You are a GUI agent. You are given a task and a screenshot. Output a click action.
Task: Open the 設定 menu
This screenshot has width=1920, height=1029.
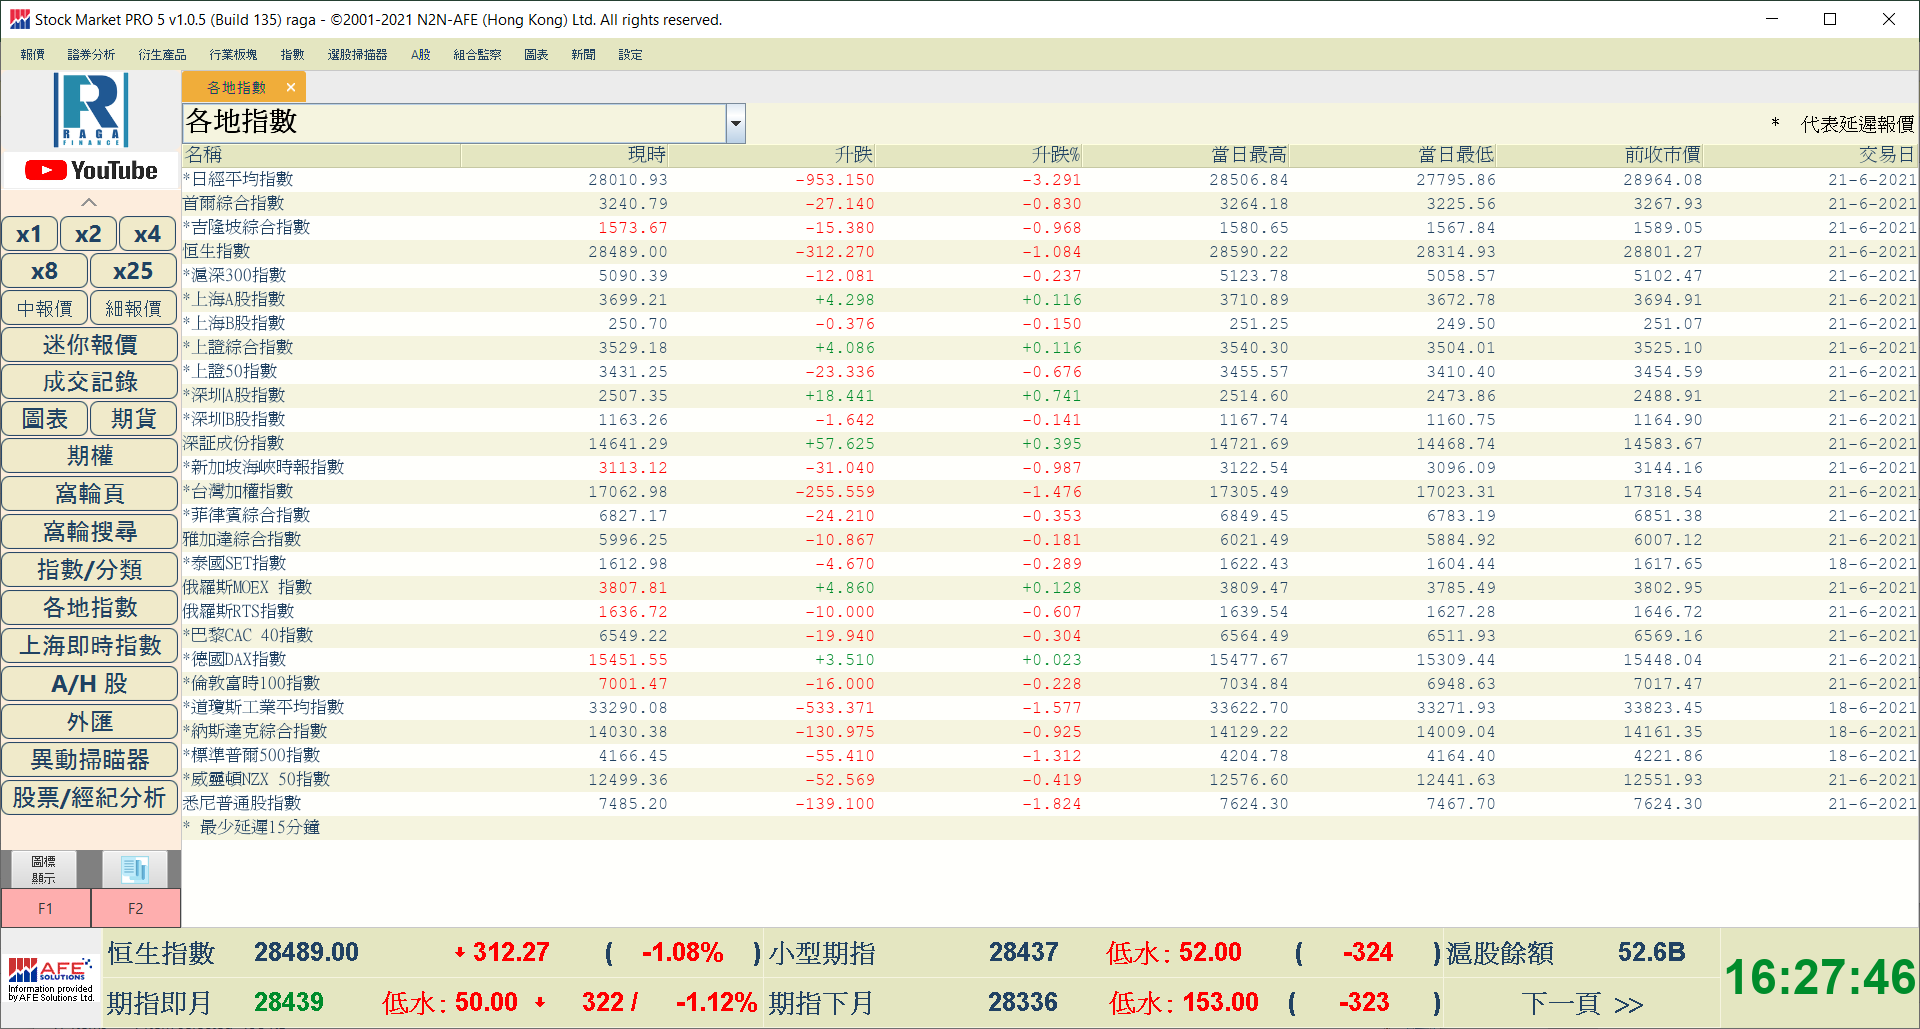630,55
